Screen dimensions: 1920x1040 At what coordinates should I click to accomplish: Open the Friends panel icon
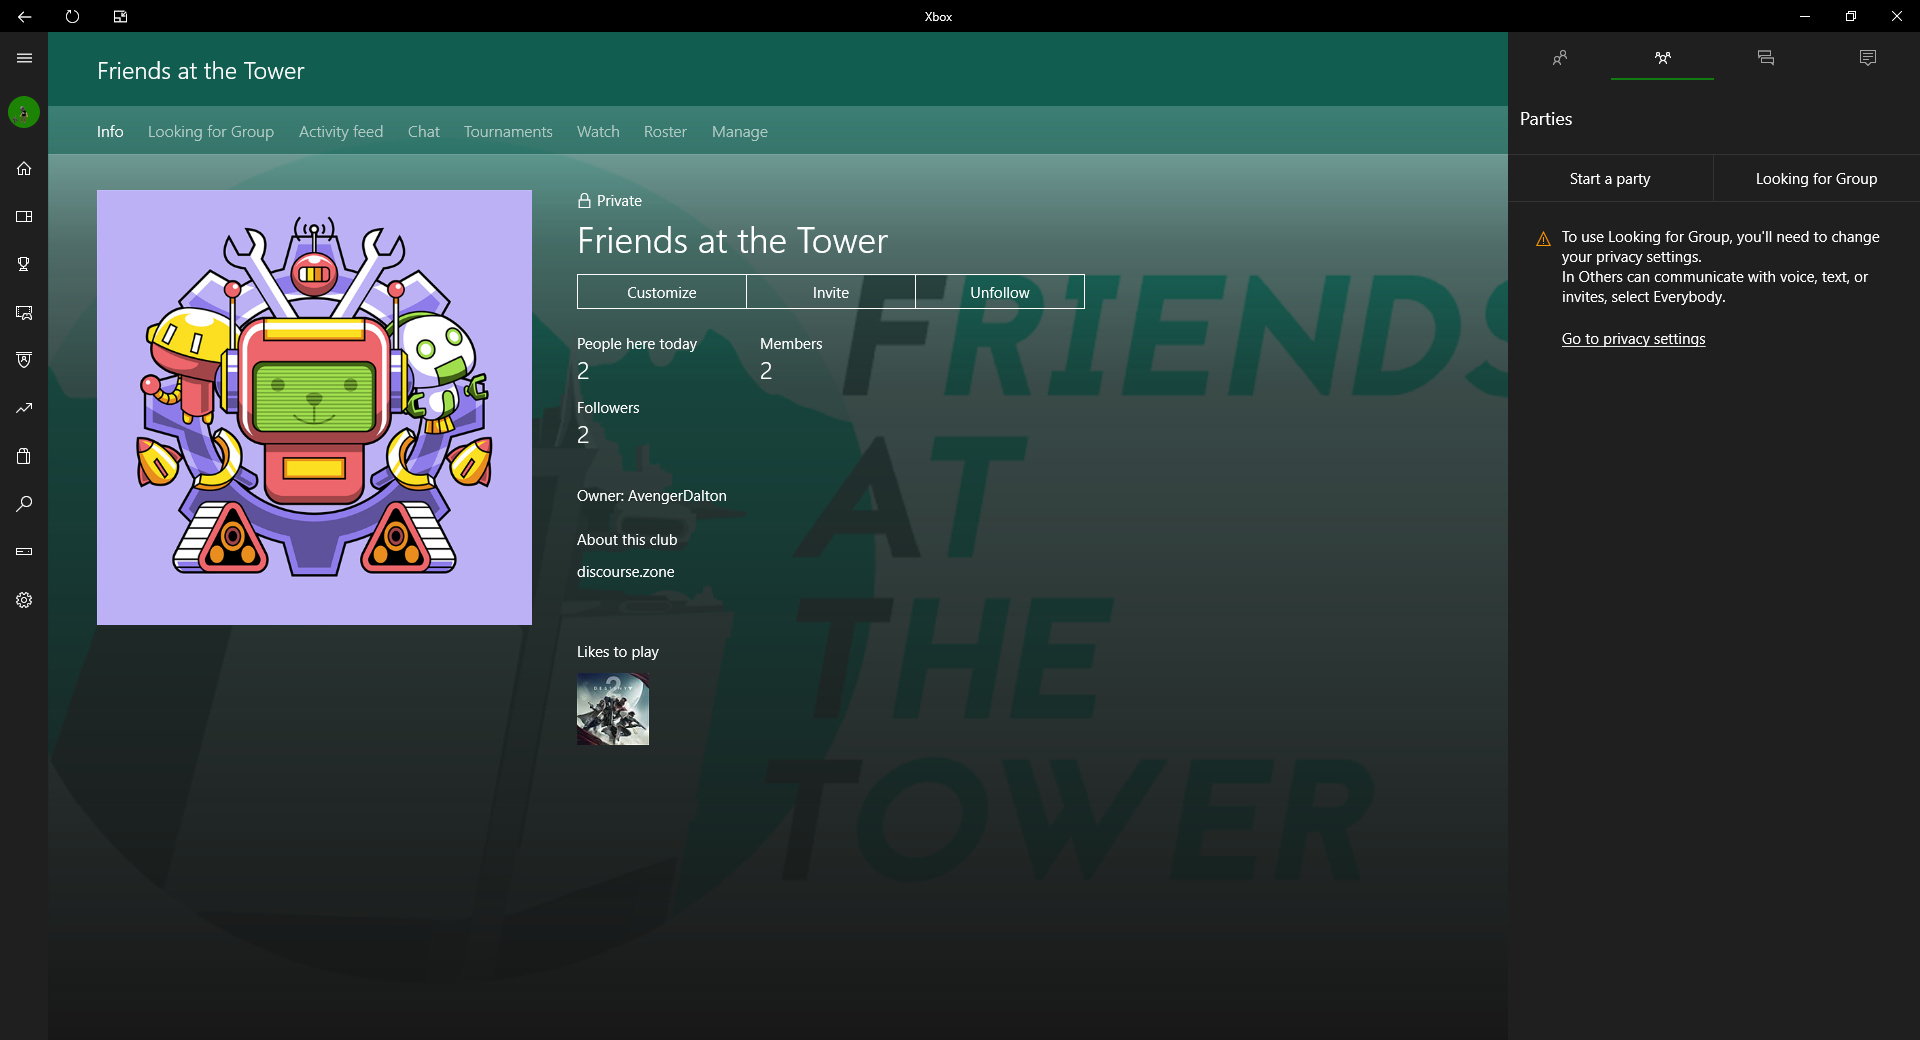1559,58
